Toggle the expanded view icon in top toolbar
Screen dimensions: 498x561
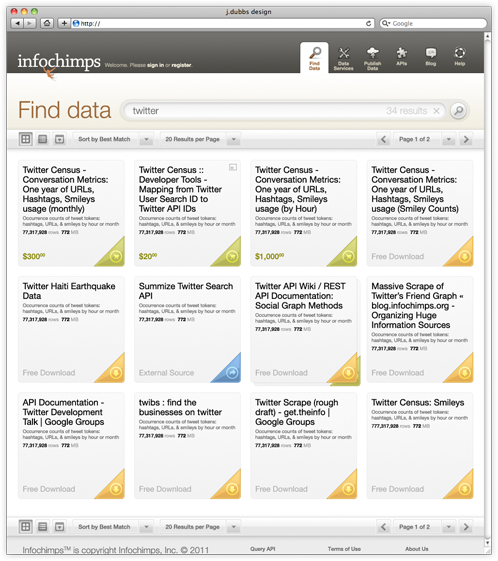[x=59, y=139]
